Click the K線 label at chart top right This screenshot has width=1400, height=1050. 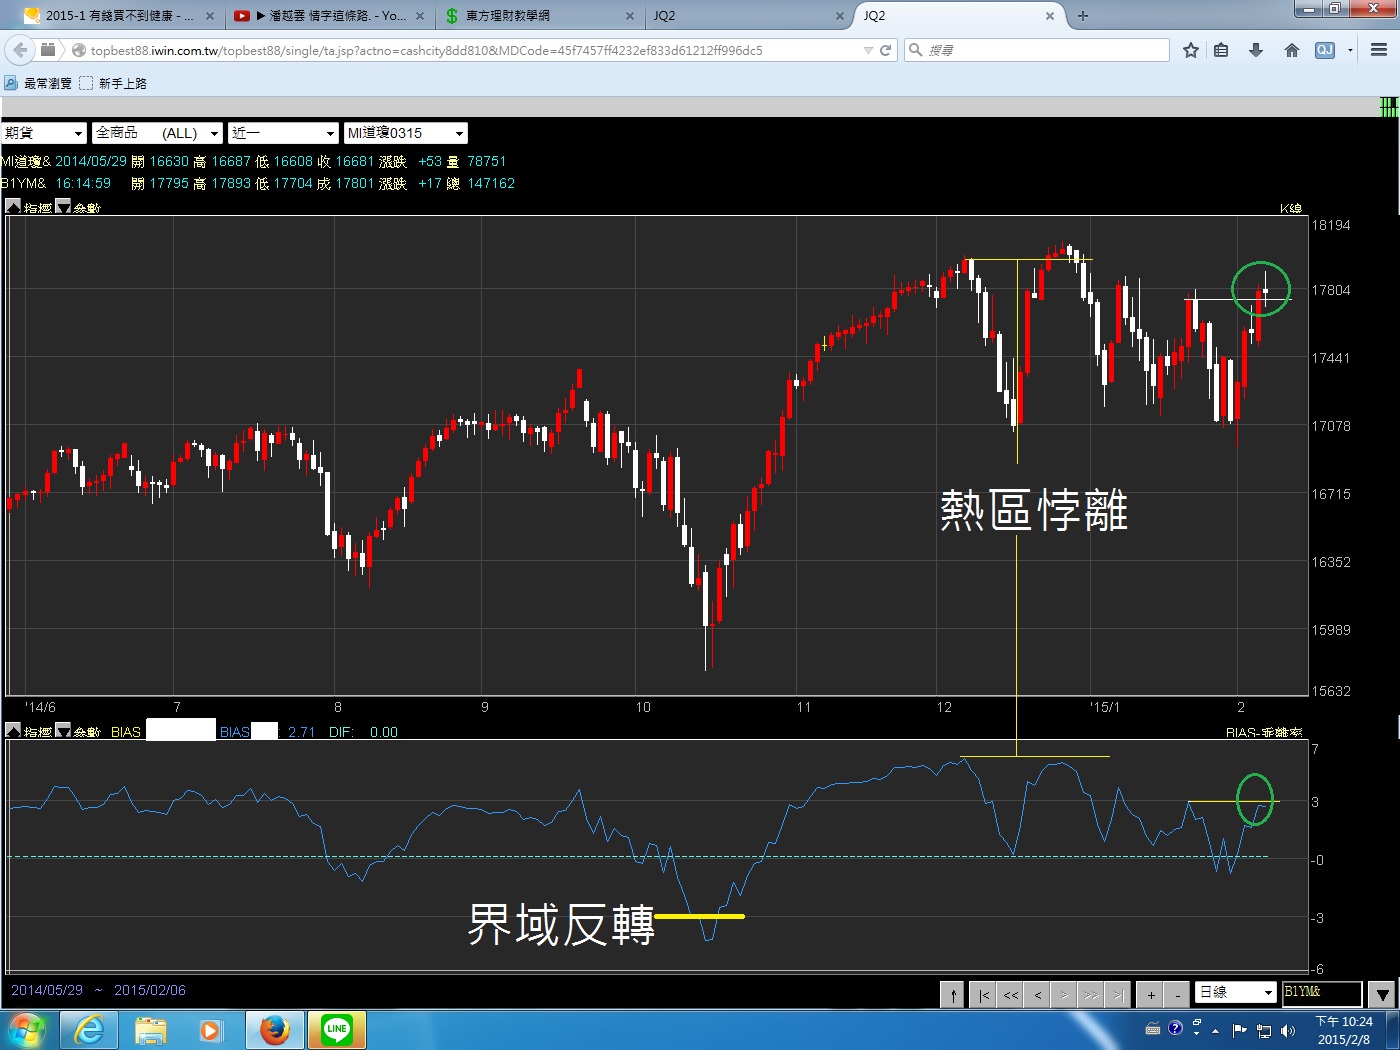click(1291, 208)
